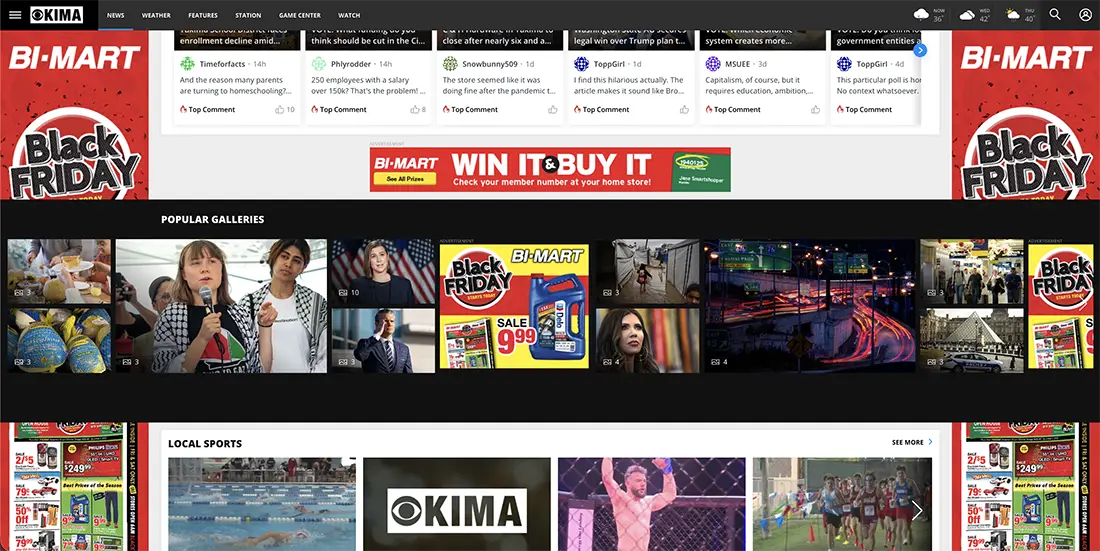Like ToppGirl 1d comment thumbs-up icon
The height and width of the screenshot is (551, 1100).
[x=684, y=109]
